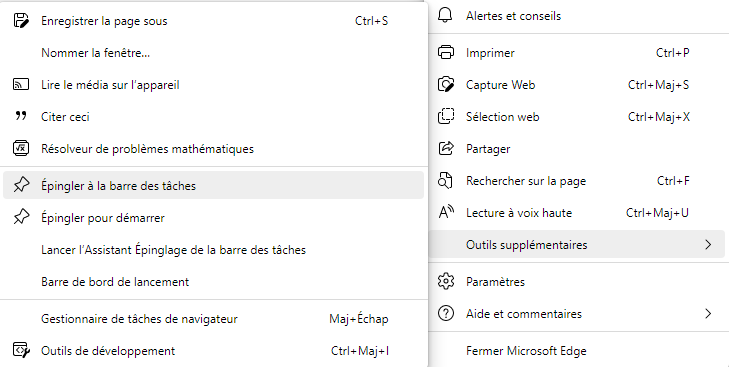Select Épingler à la barre des tâches

pos(213,185)
